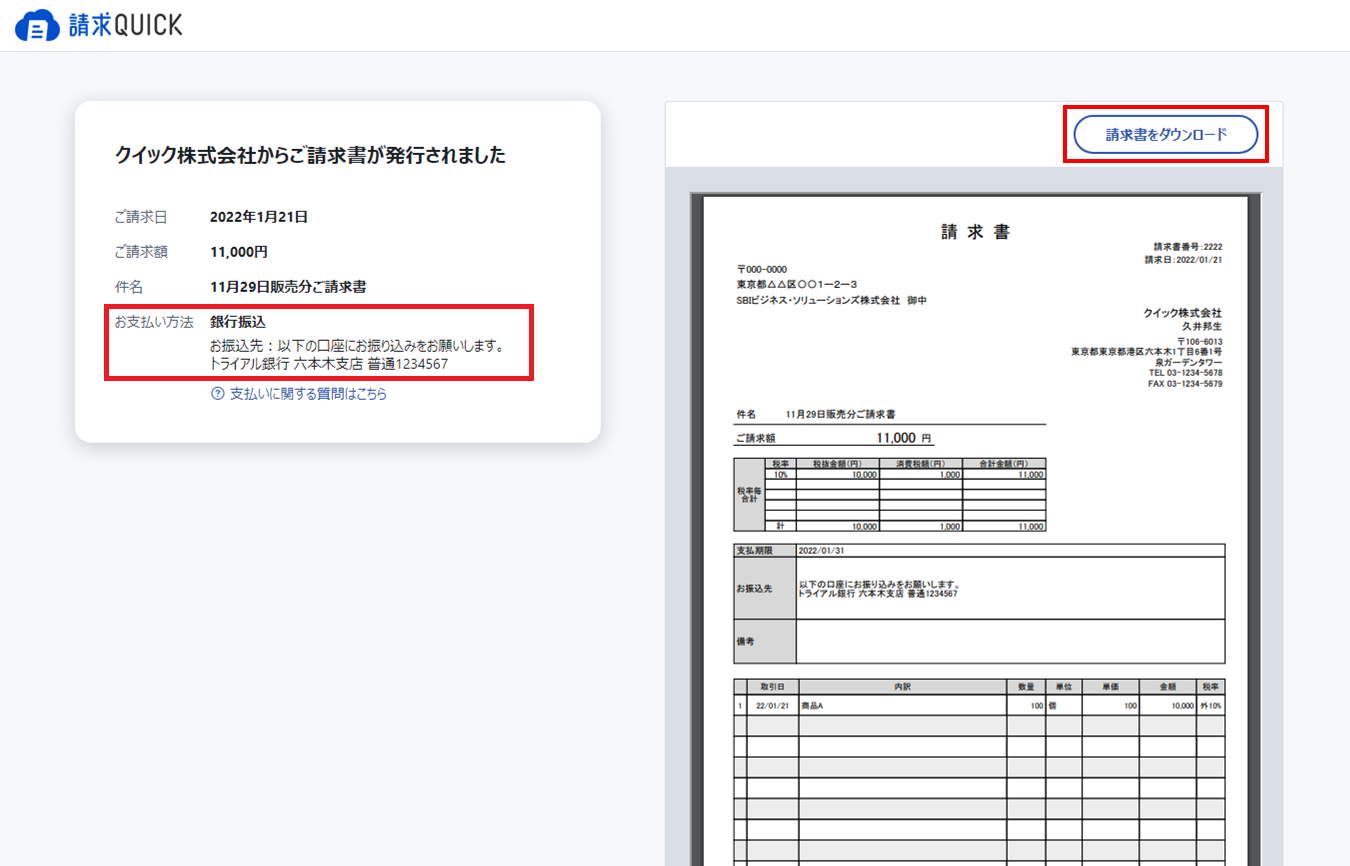Click the 金額 column header
This screenshot has height=866, width=1350.
click(1168, 688)
